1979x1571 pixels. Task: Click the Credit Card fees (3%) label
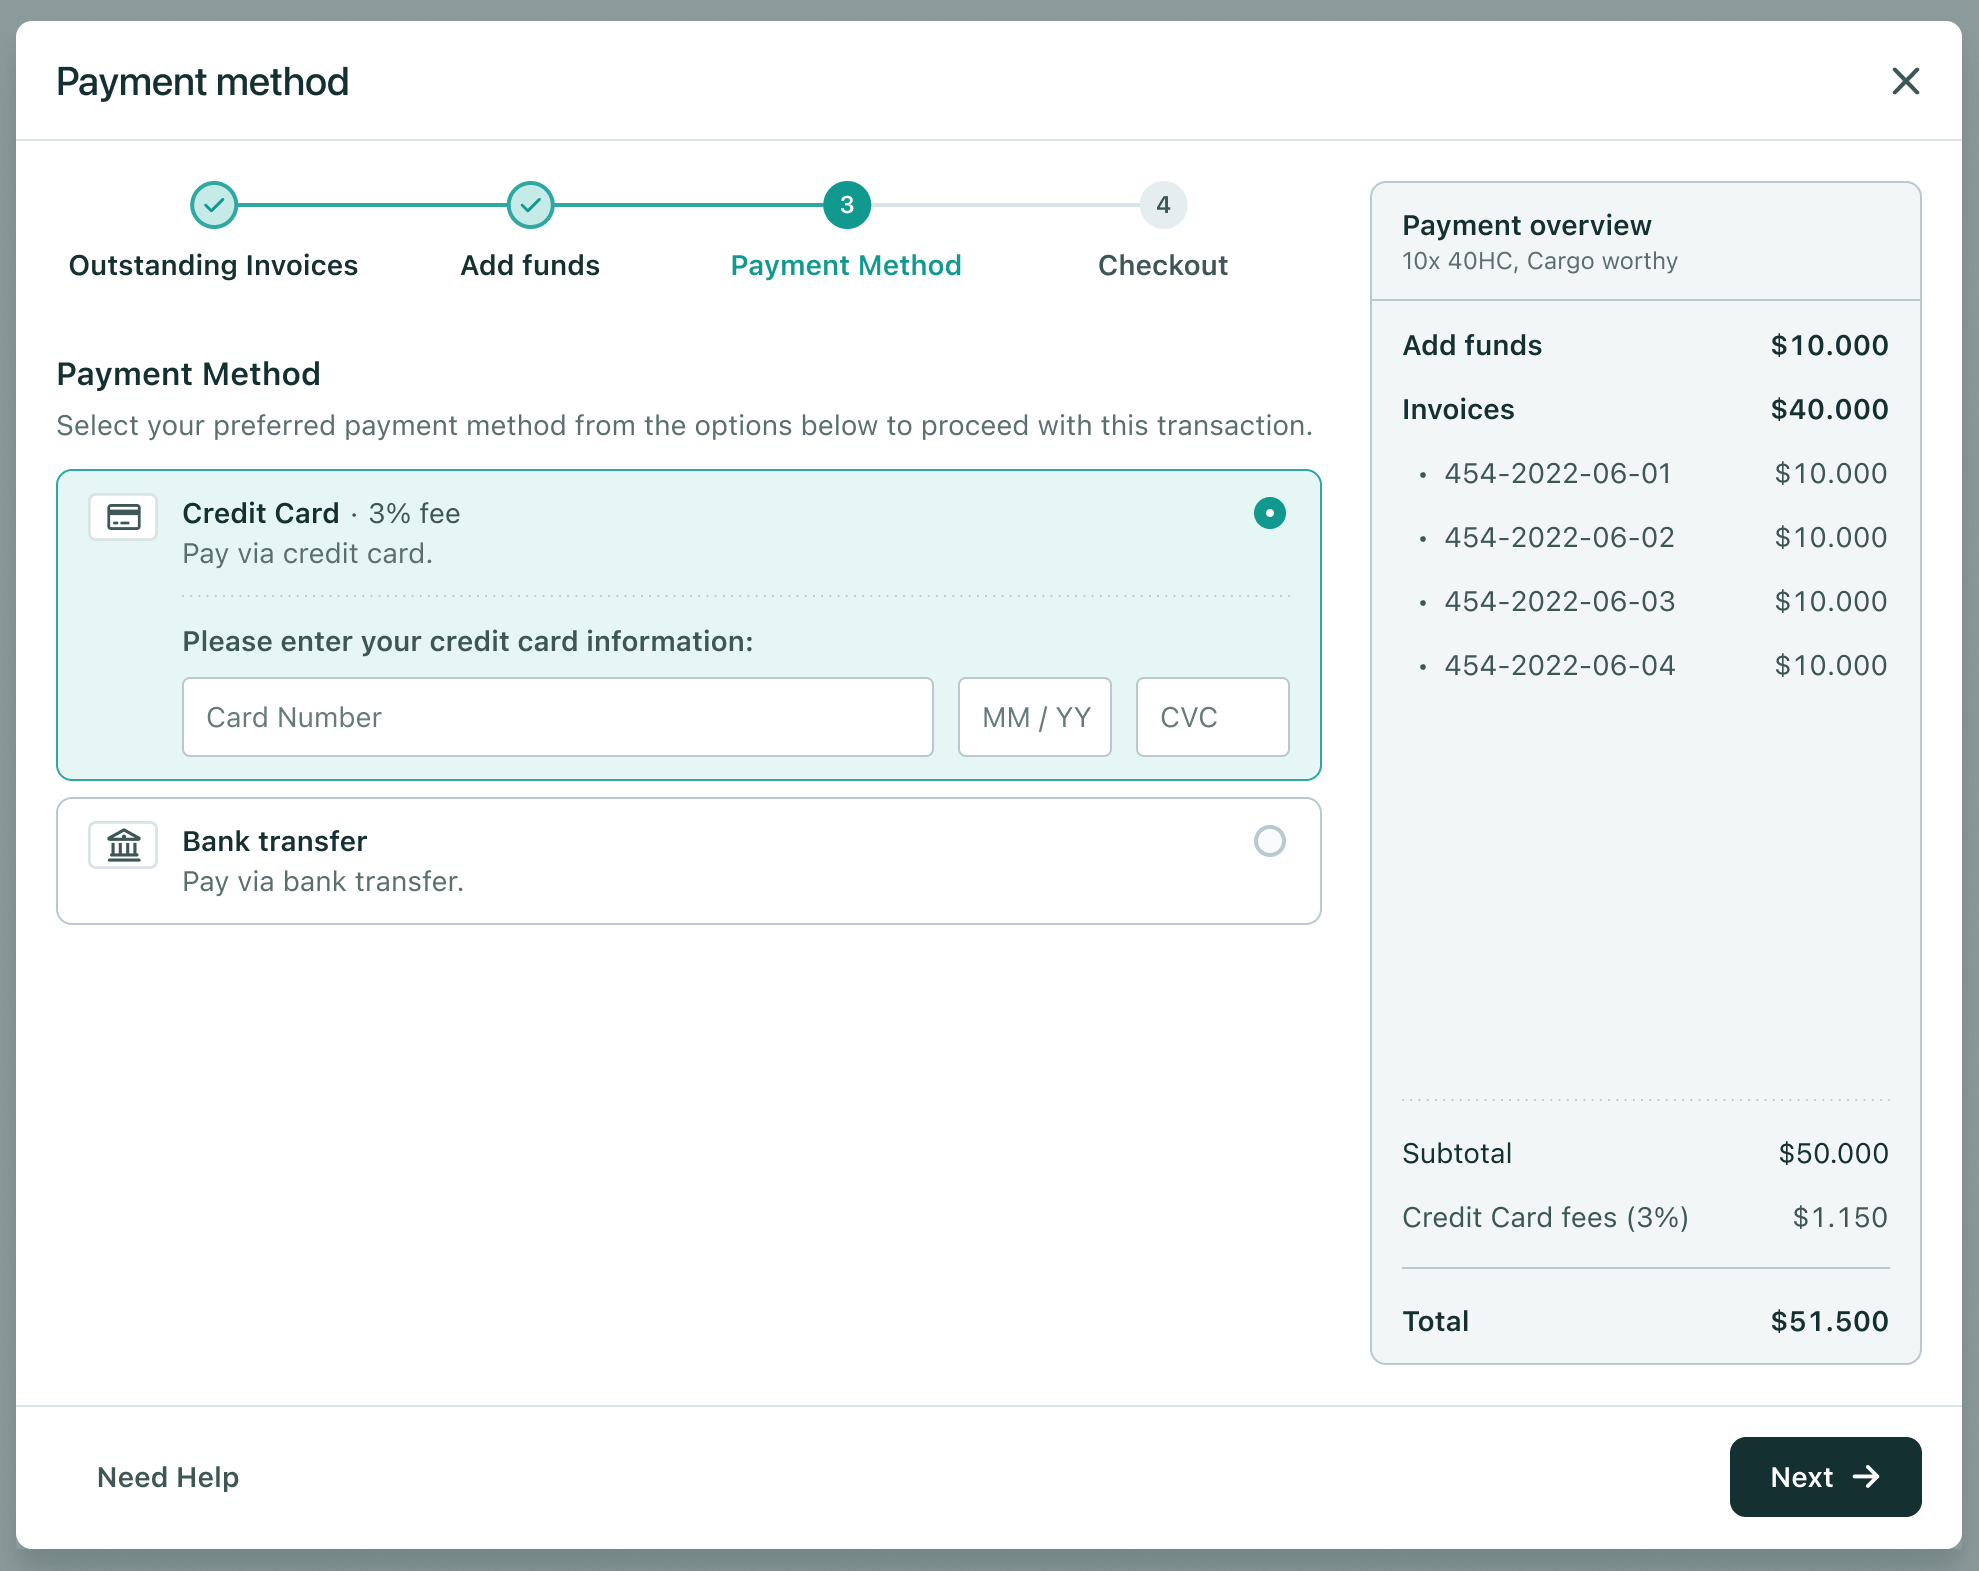click(x=1545, y=1217)
